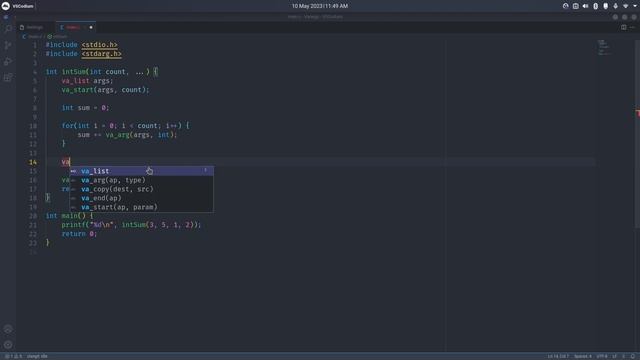Image resolution: width=640 pixels, height=360 pixels.
Task: Click the Bluetooth icon in system tray
Action: click(596, 6)
